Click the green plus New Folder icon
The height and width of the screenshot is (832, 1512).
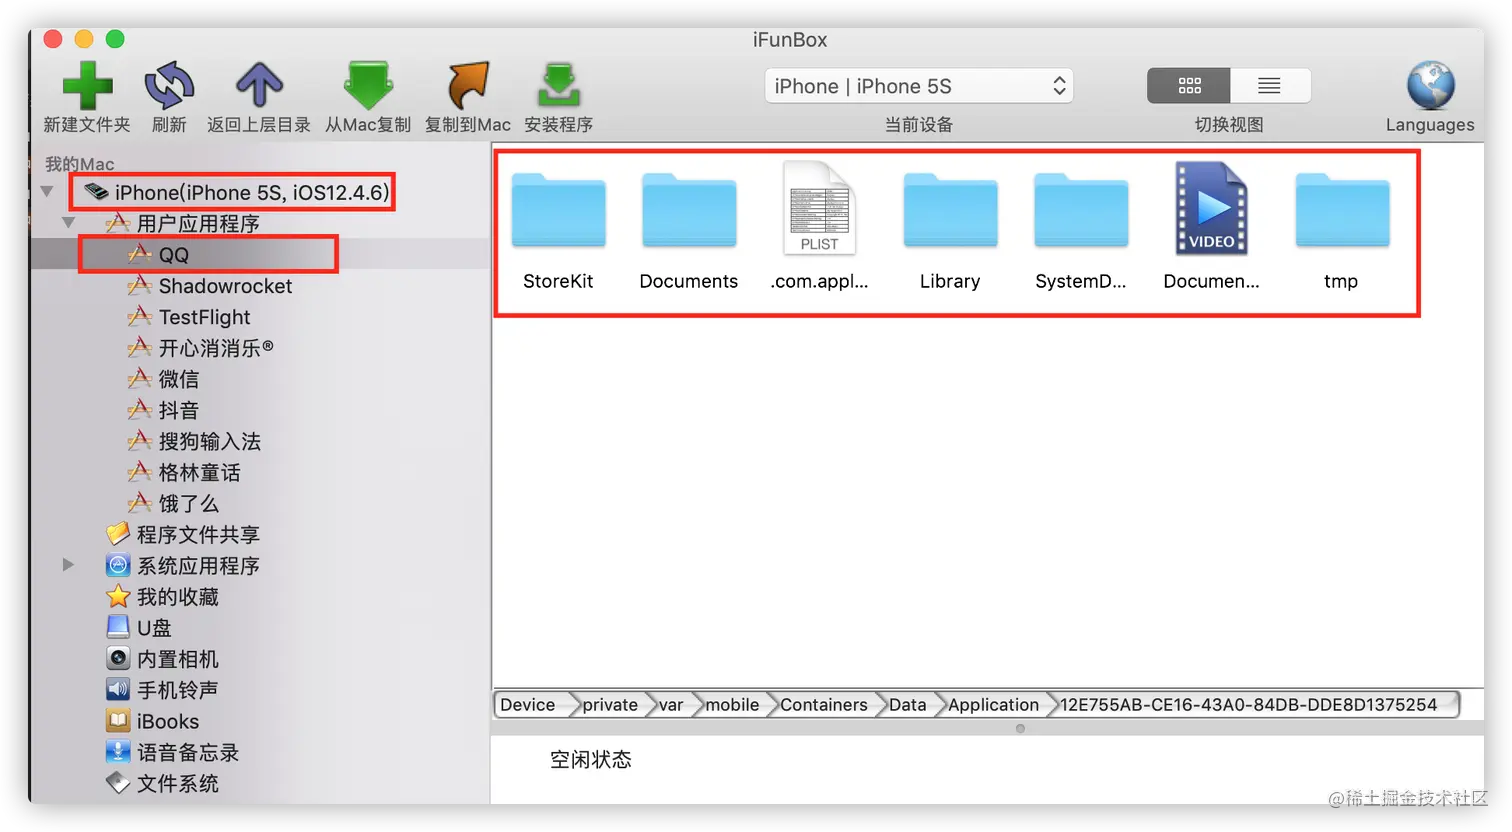tap(87, 85)
